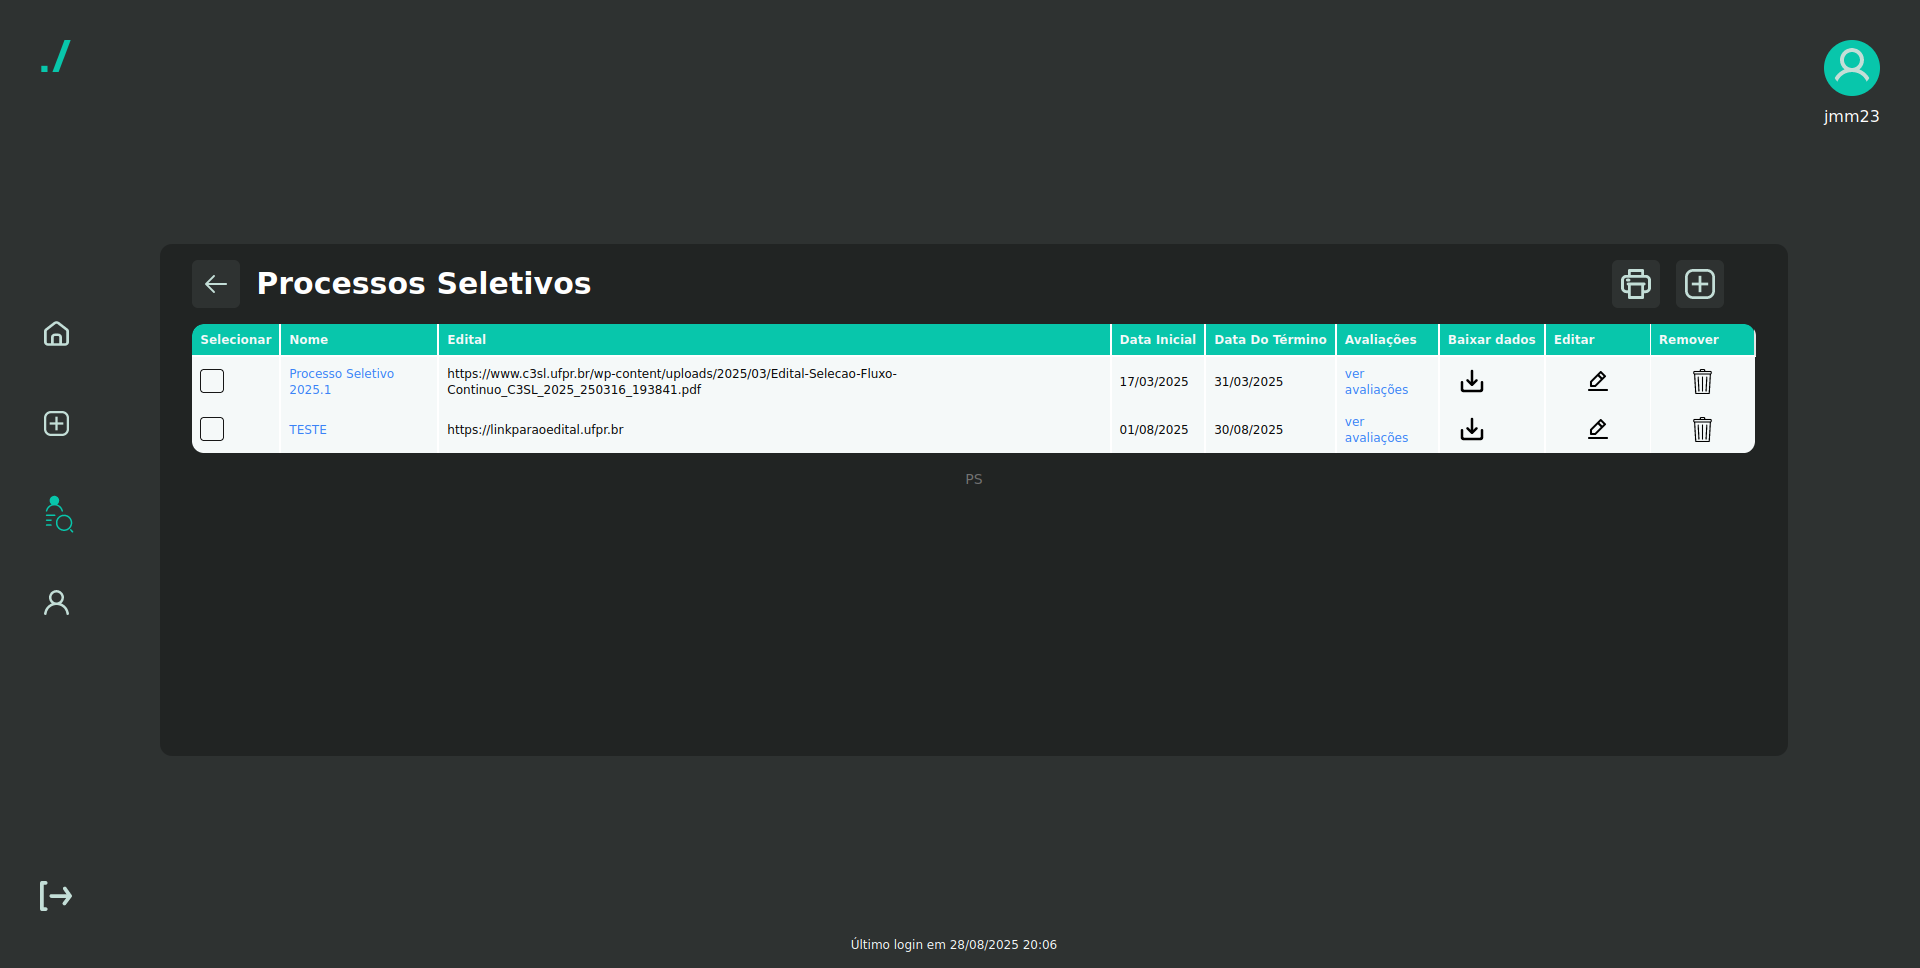View avaliações for the TESTE row
Viewport: 1920px width, 968px height.
tap(1376, 429)
